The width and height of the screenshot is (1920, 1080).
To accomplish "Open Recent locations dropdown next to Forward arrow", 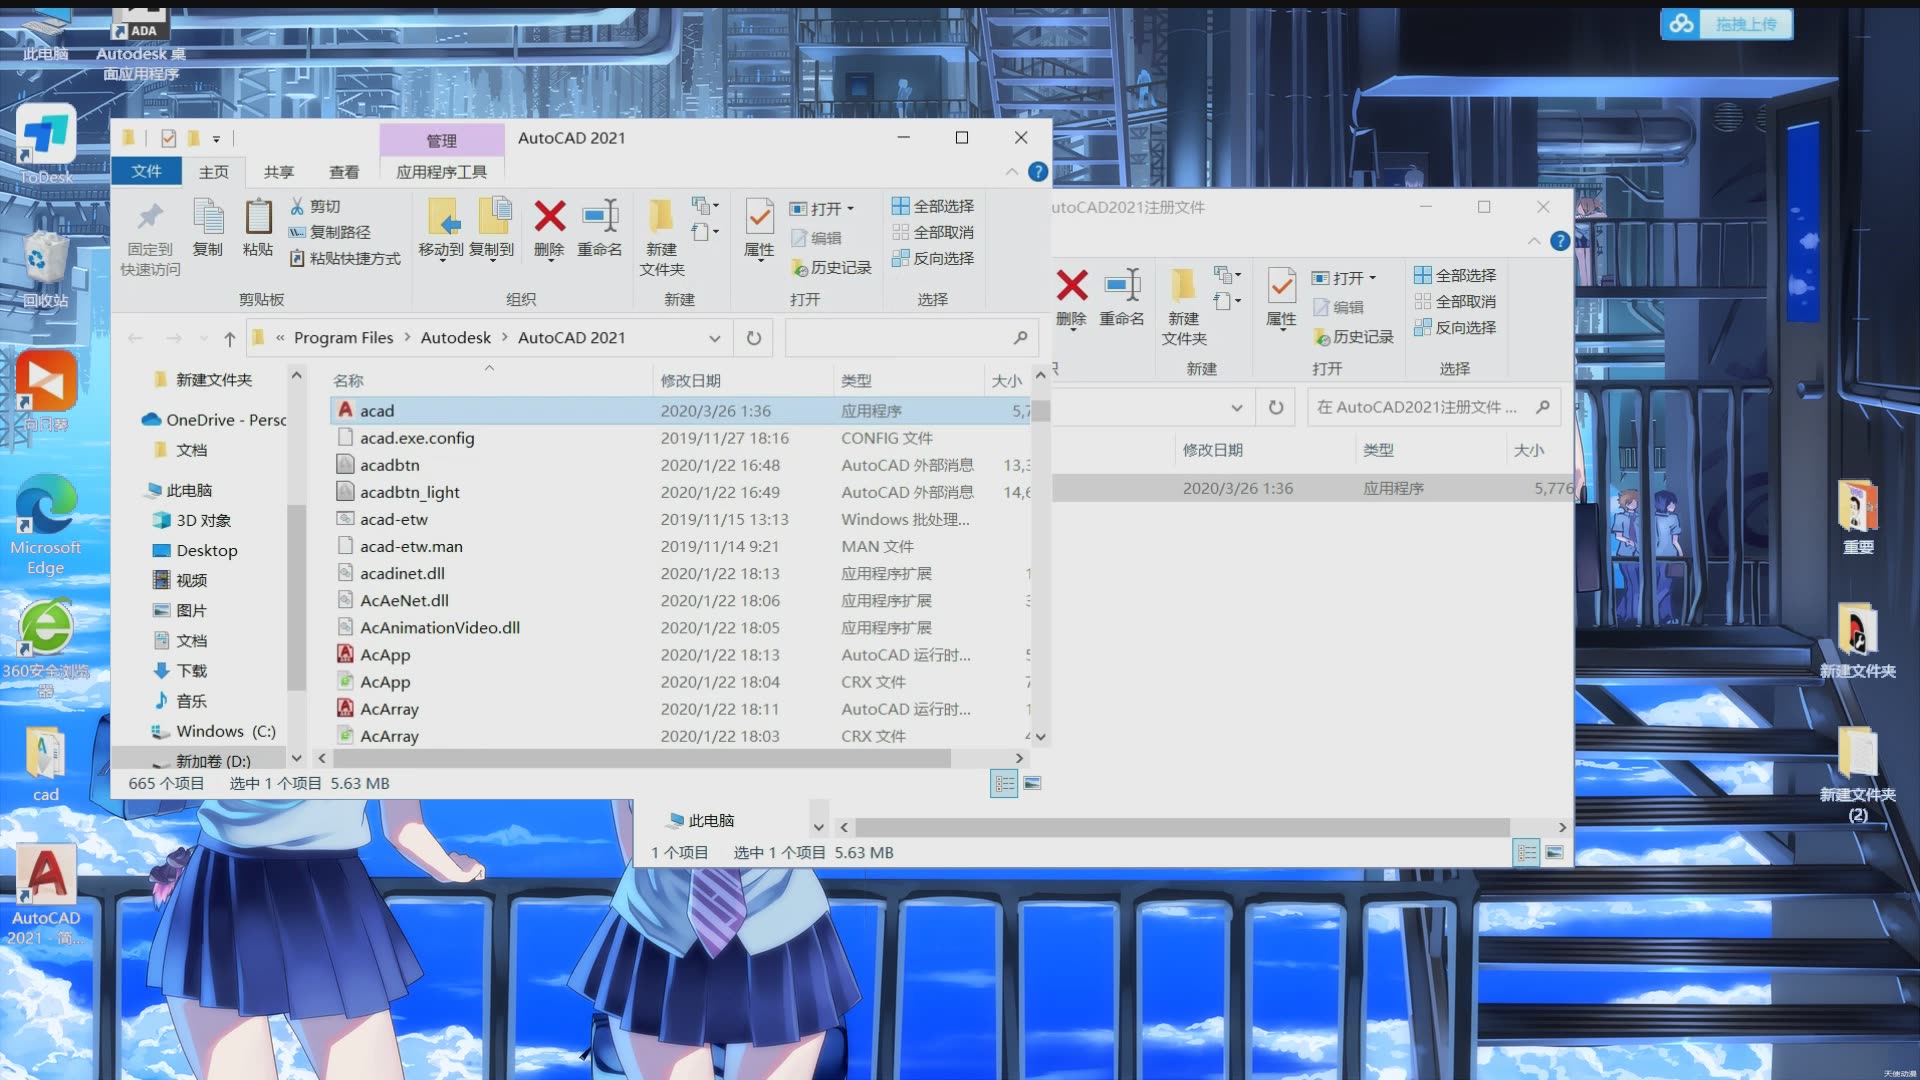I will [205, 338].
